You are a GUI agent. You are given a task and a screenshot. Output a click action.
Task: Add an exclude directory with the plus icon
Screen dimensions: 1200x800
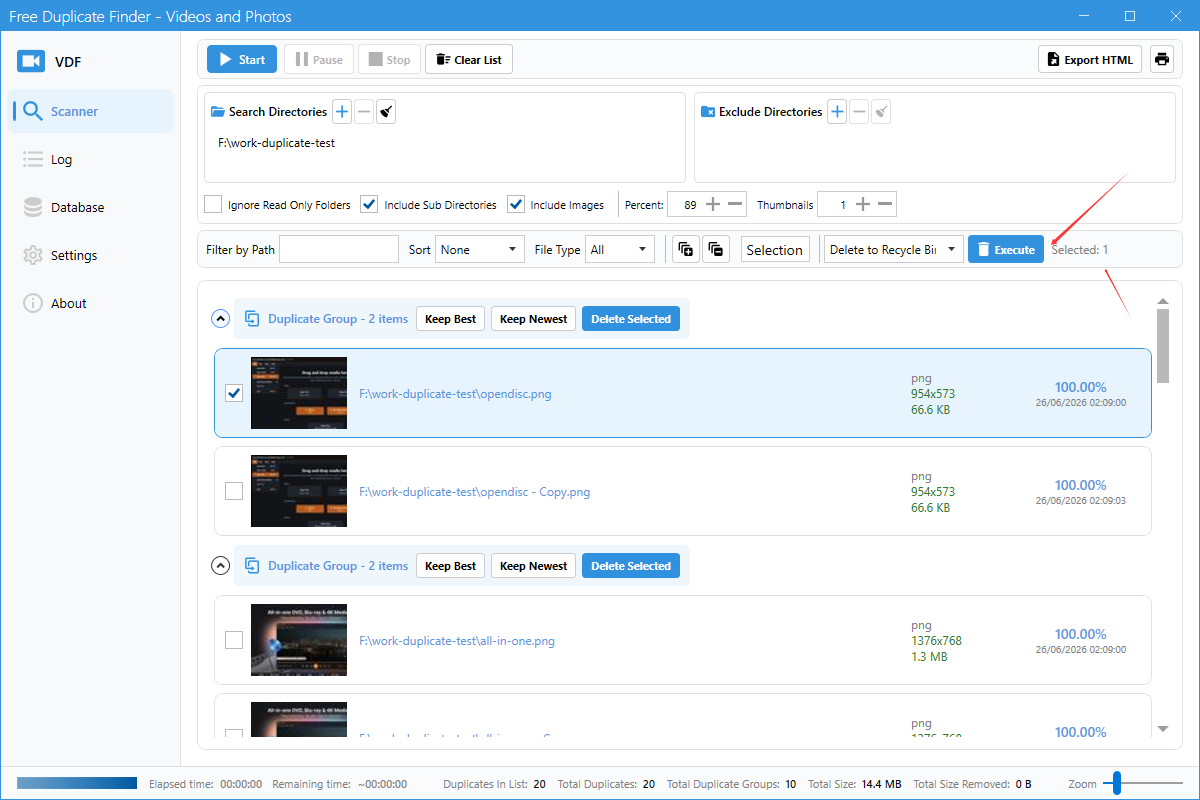point(837,112)
